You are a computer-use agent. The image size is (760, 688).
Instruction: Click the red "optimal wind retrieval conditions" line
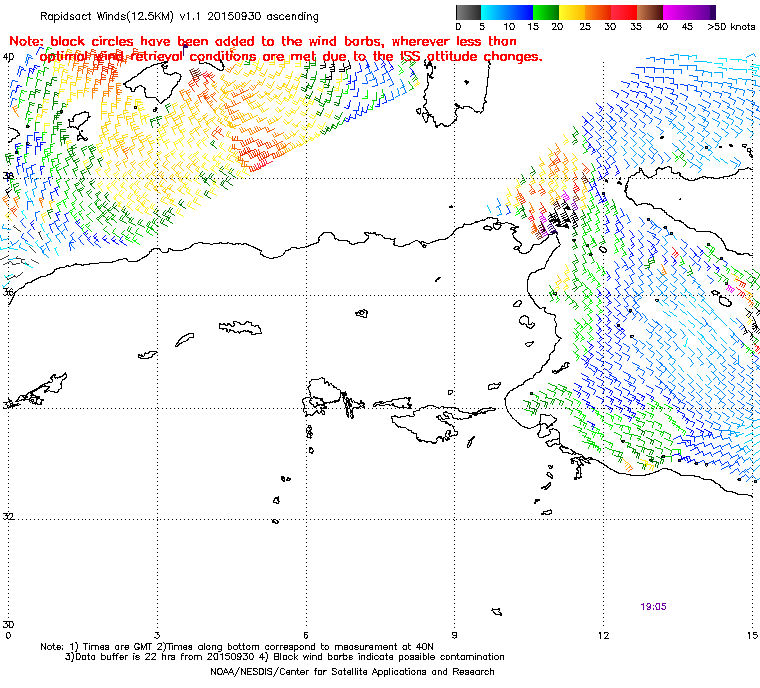click(x=291, y=57)
